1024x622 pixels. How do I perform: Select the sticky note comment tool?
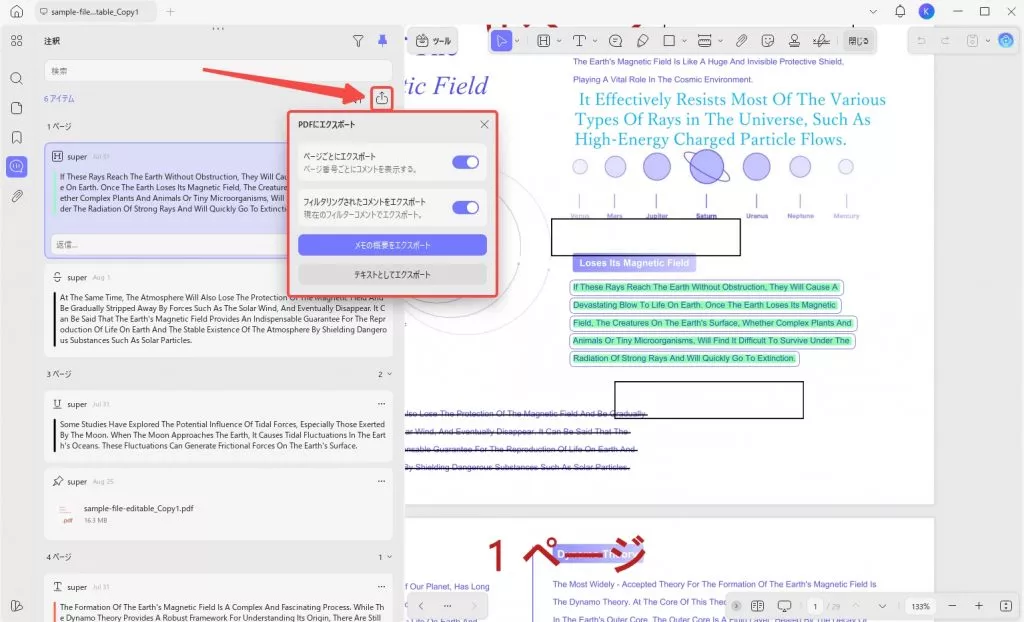point(615,41)
